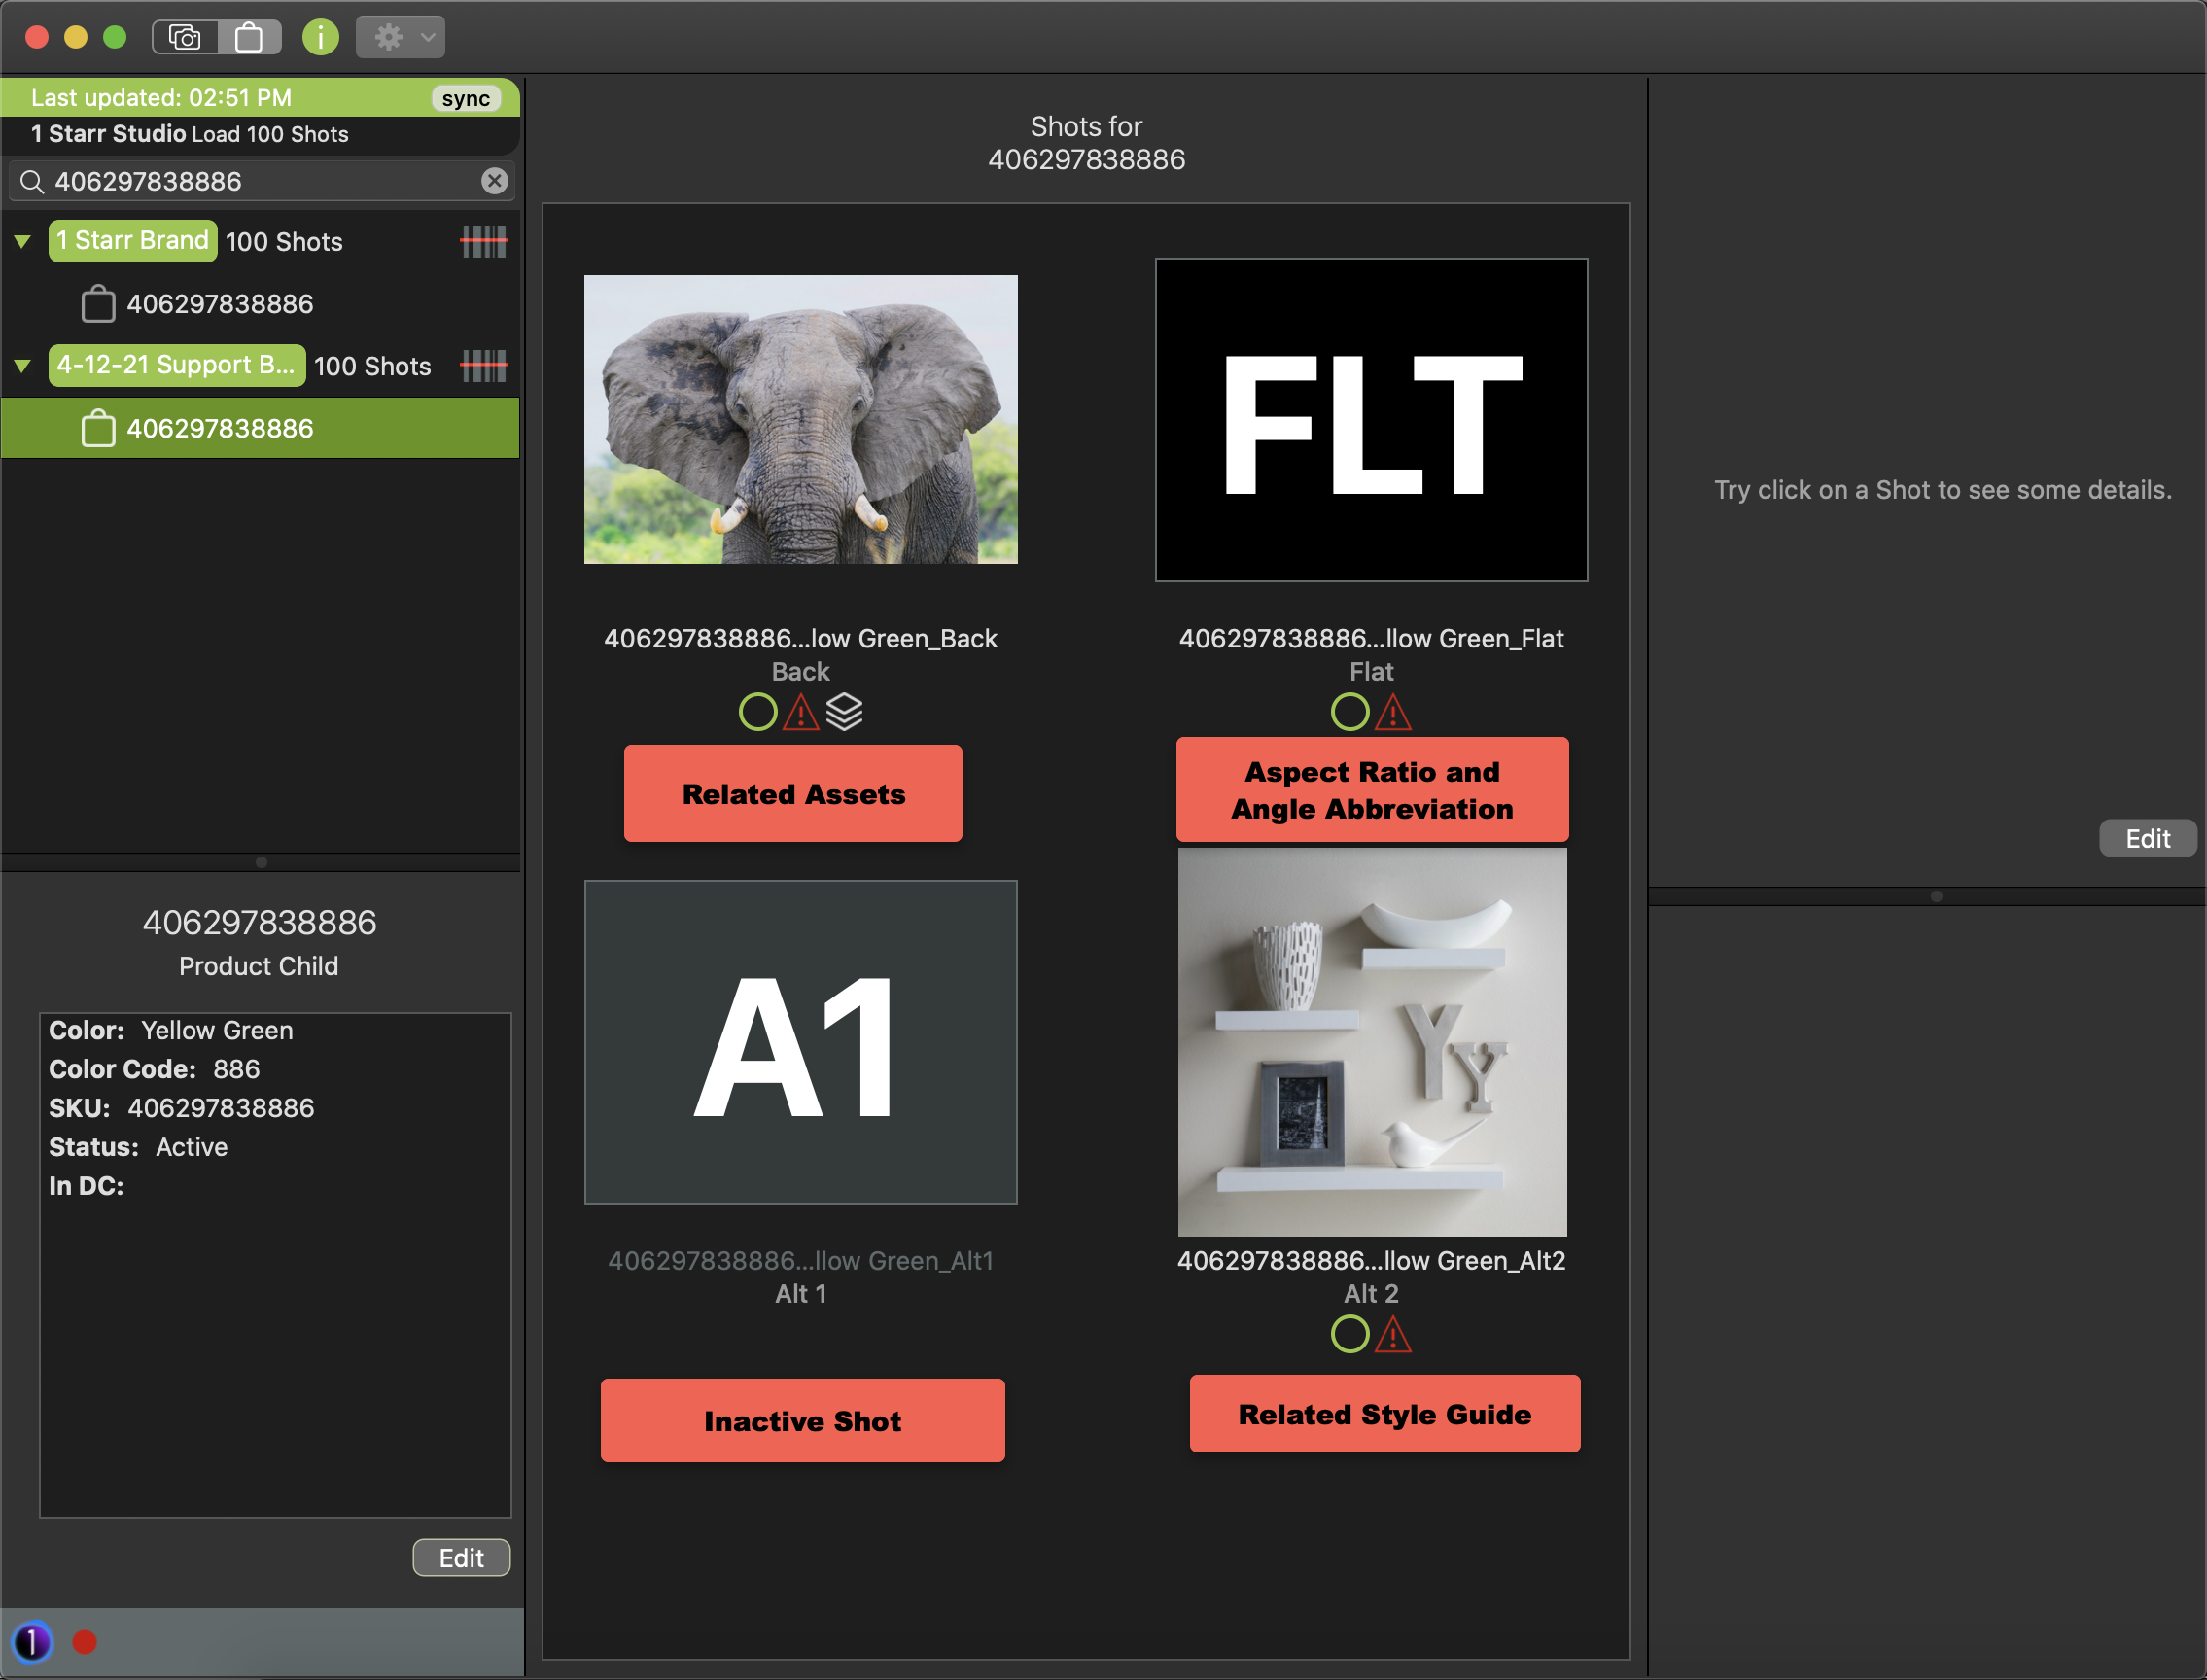Collapse the 4-12-21 Support B group
Screen dimensions: 2207x1680
(x=22, y=366)
